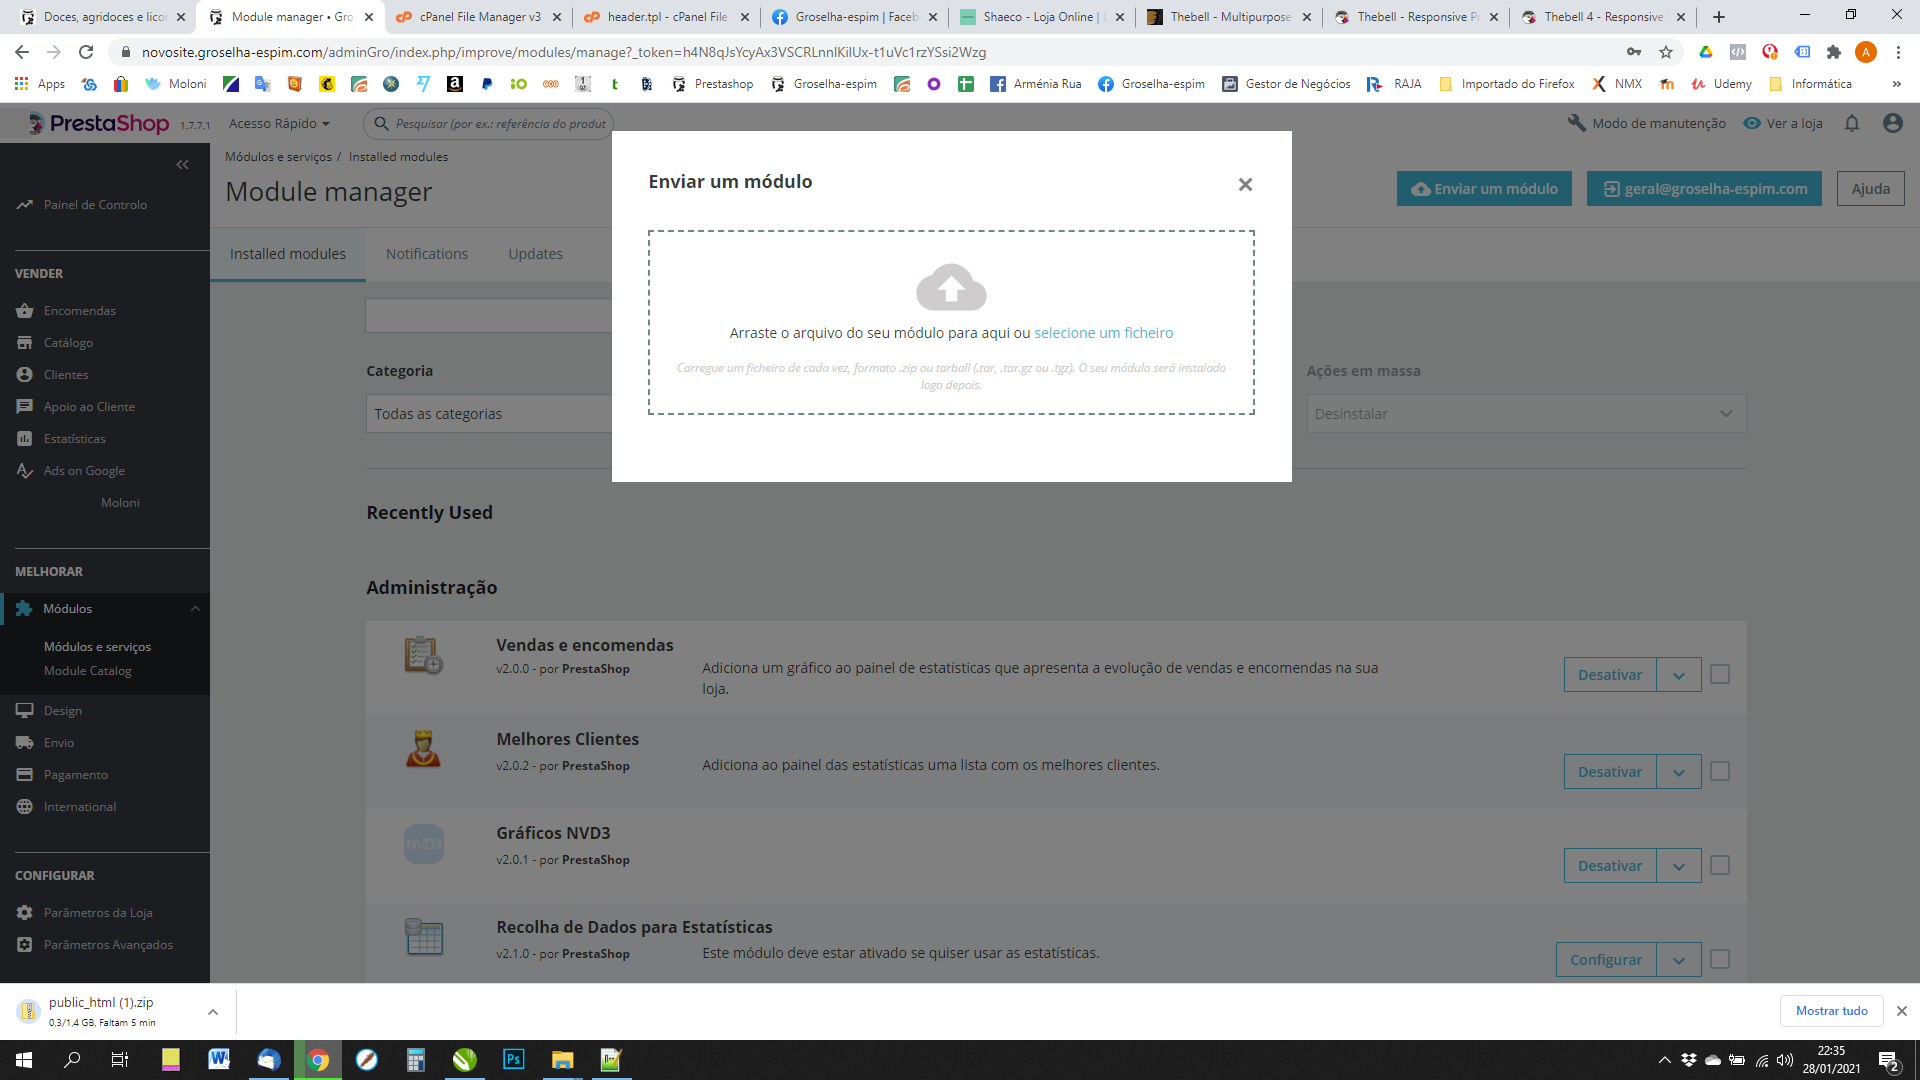Switch to the Updates tab
Viewport: 1920px width, 1080px height.
coord(535,254)
